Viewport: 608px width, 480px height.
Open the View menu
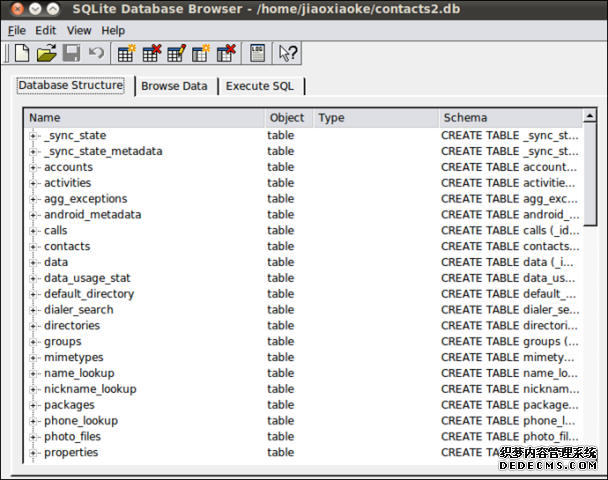[79, 30]
